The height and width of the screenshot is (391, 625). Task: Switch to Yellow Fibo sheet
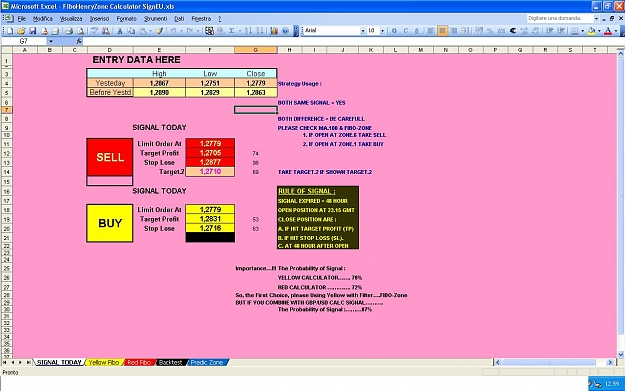pyautogui.click(x=104, y=362)
